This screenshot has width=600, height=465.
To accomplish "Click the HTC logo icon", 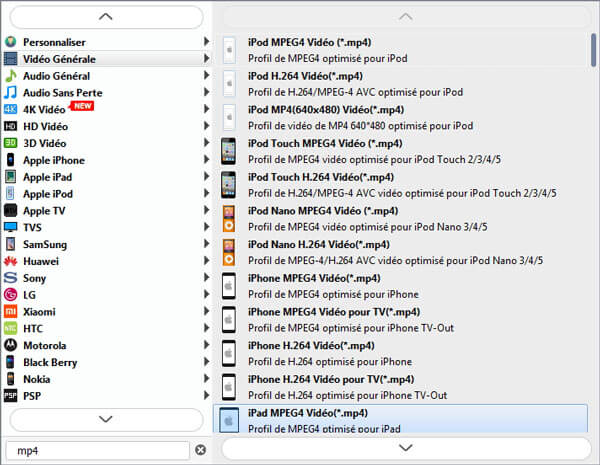I will tap(10, 328).
